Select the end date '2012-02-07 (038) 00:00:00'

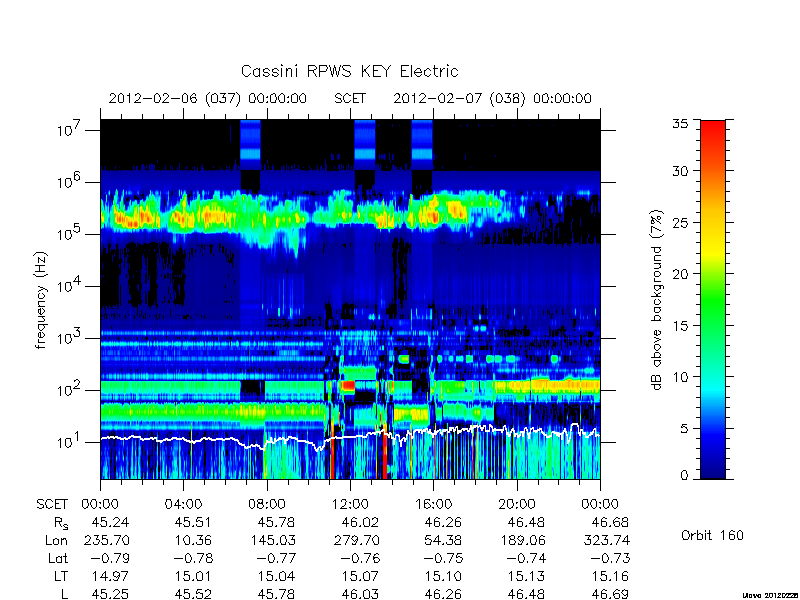click(x=492, y=98)
